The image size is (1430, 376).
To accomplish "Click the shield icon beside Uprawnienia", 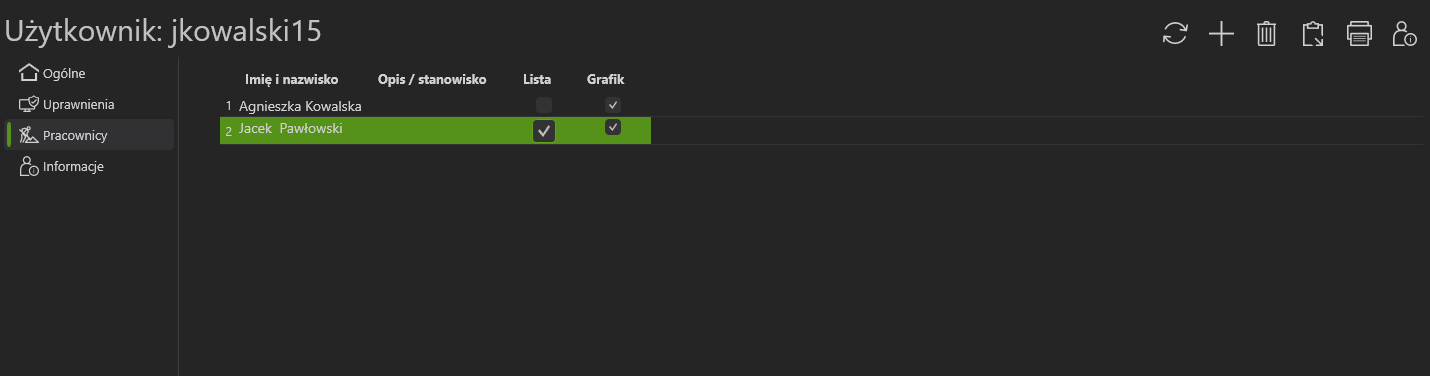I will pos(30,104).
